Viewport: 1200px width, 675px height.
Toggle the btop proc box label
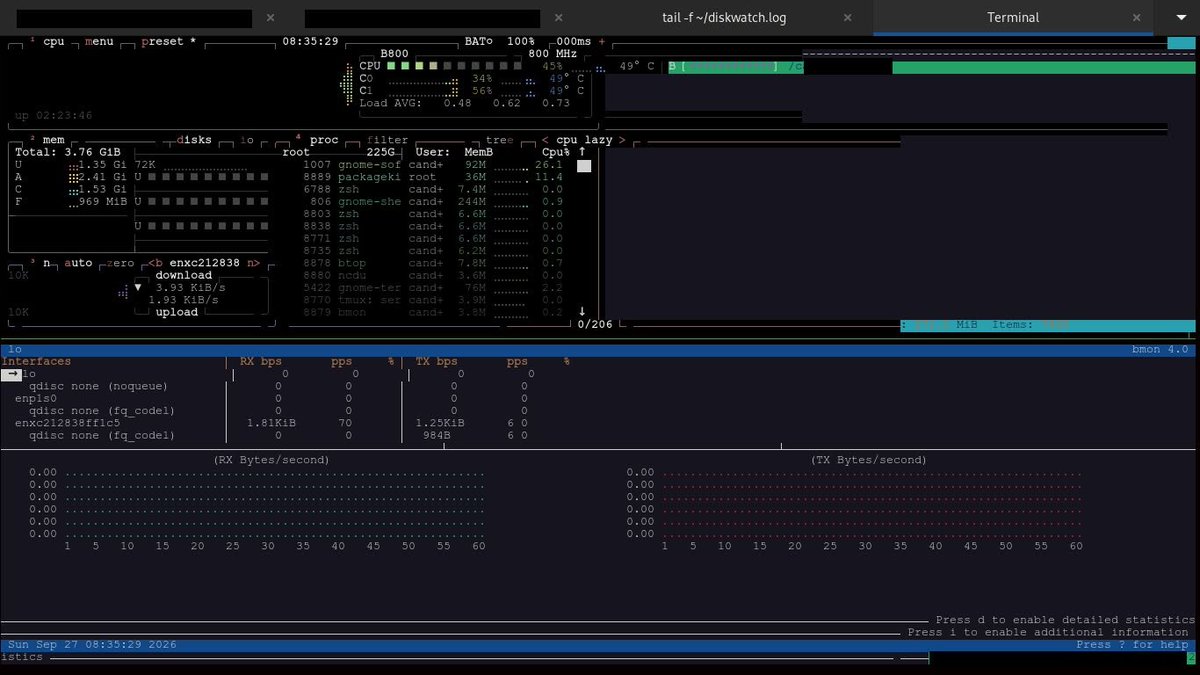(x=324, y=140)
